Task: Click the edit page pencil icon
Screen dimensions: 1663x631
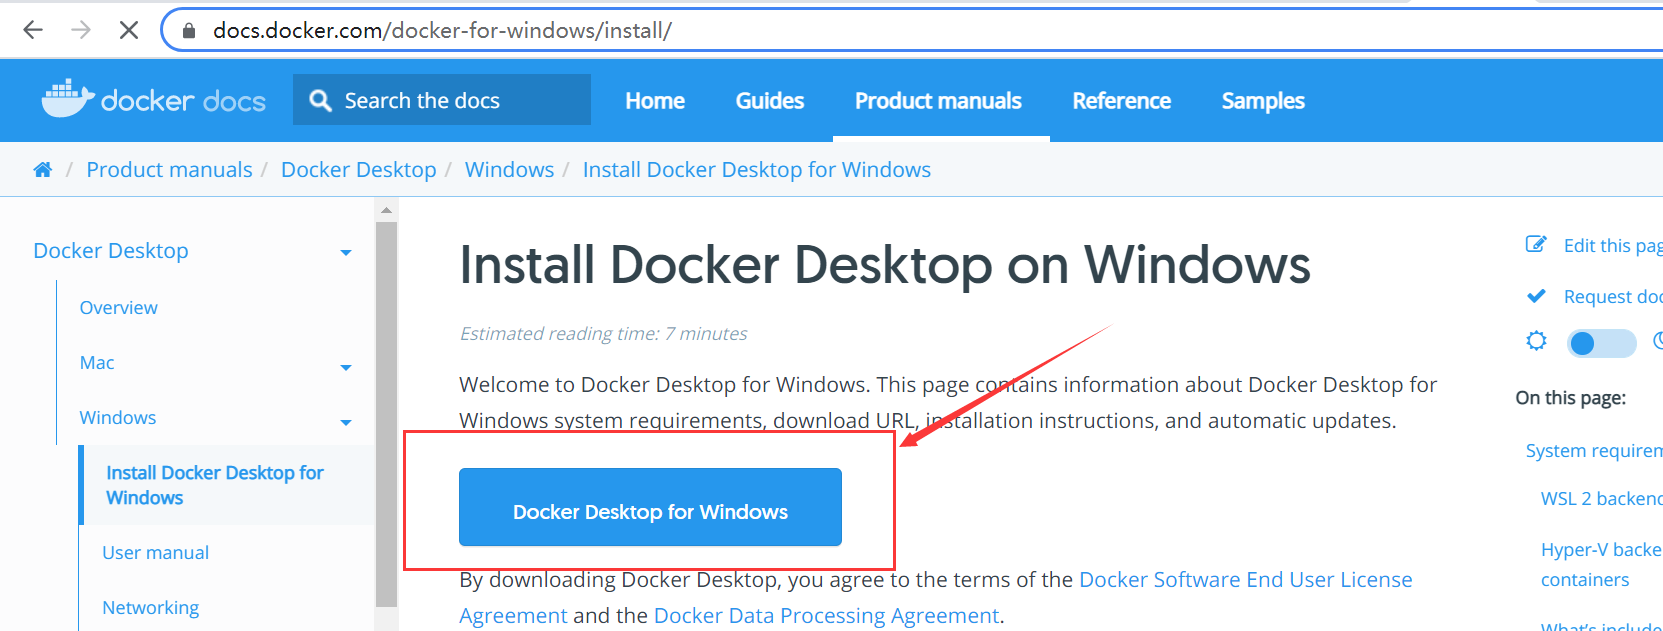Action: [x=1536, y=245]
